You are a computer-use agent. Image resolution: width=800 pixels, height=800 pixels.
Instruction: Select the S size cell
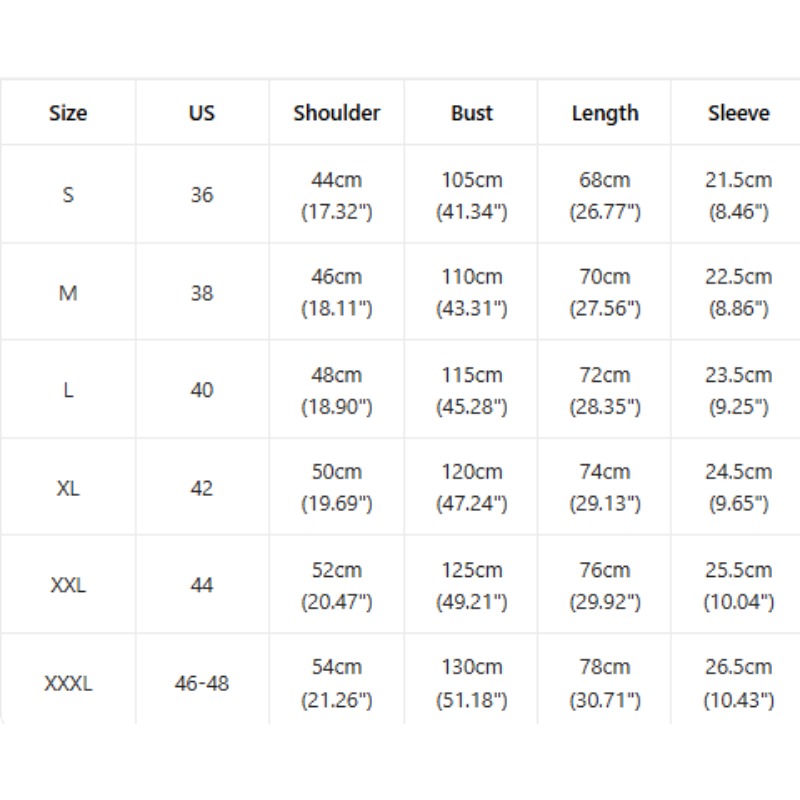(68, 194)
